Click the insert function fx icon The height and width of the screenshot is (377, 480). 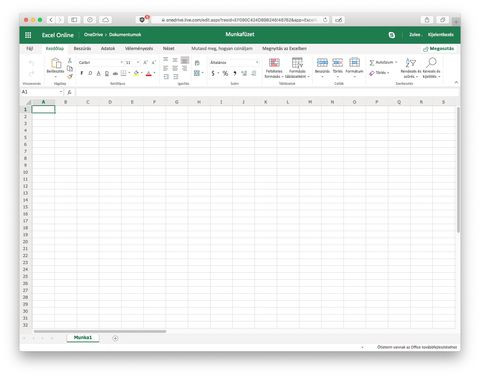pyautogui.click(x=69, y=92)
